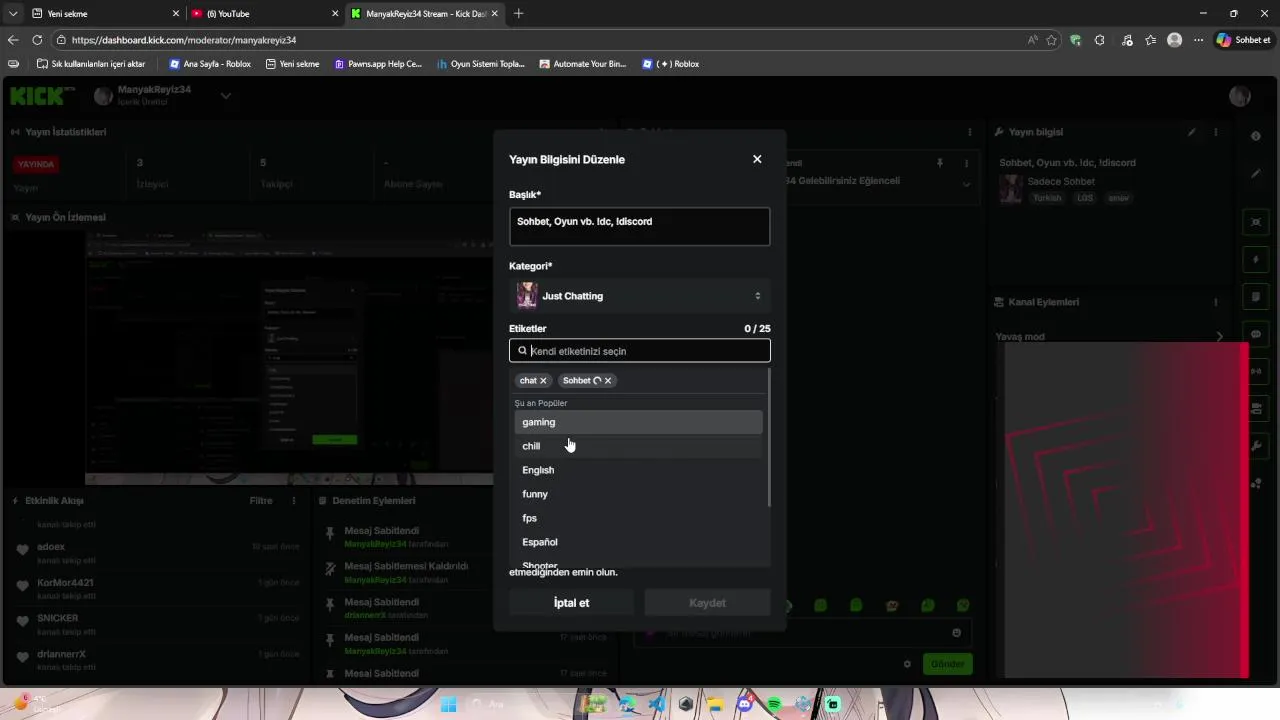Click the Kick logo
This screenshot has height=720, width=1280.
click(42, 96)
